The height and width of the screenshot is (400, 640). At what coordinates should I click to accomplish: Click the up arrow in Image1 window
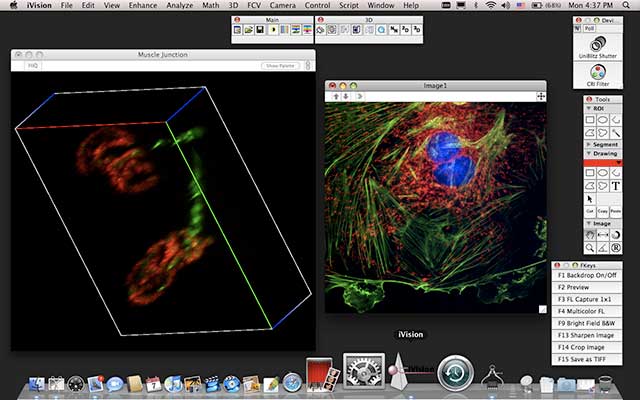pyautogui.click(x=336, y=96)
